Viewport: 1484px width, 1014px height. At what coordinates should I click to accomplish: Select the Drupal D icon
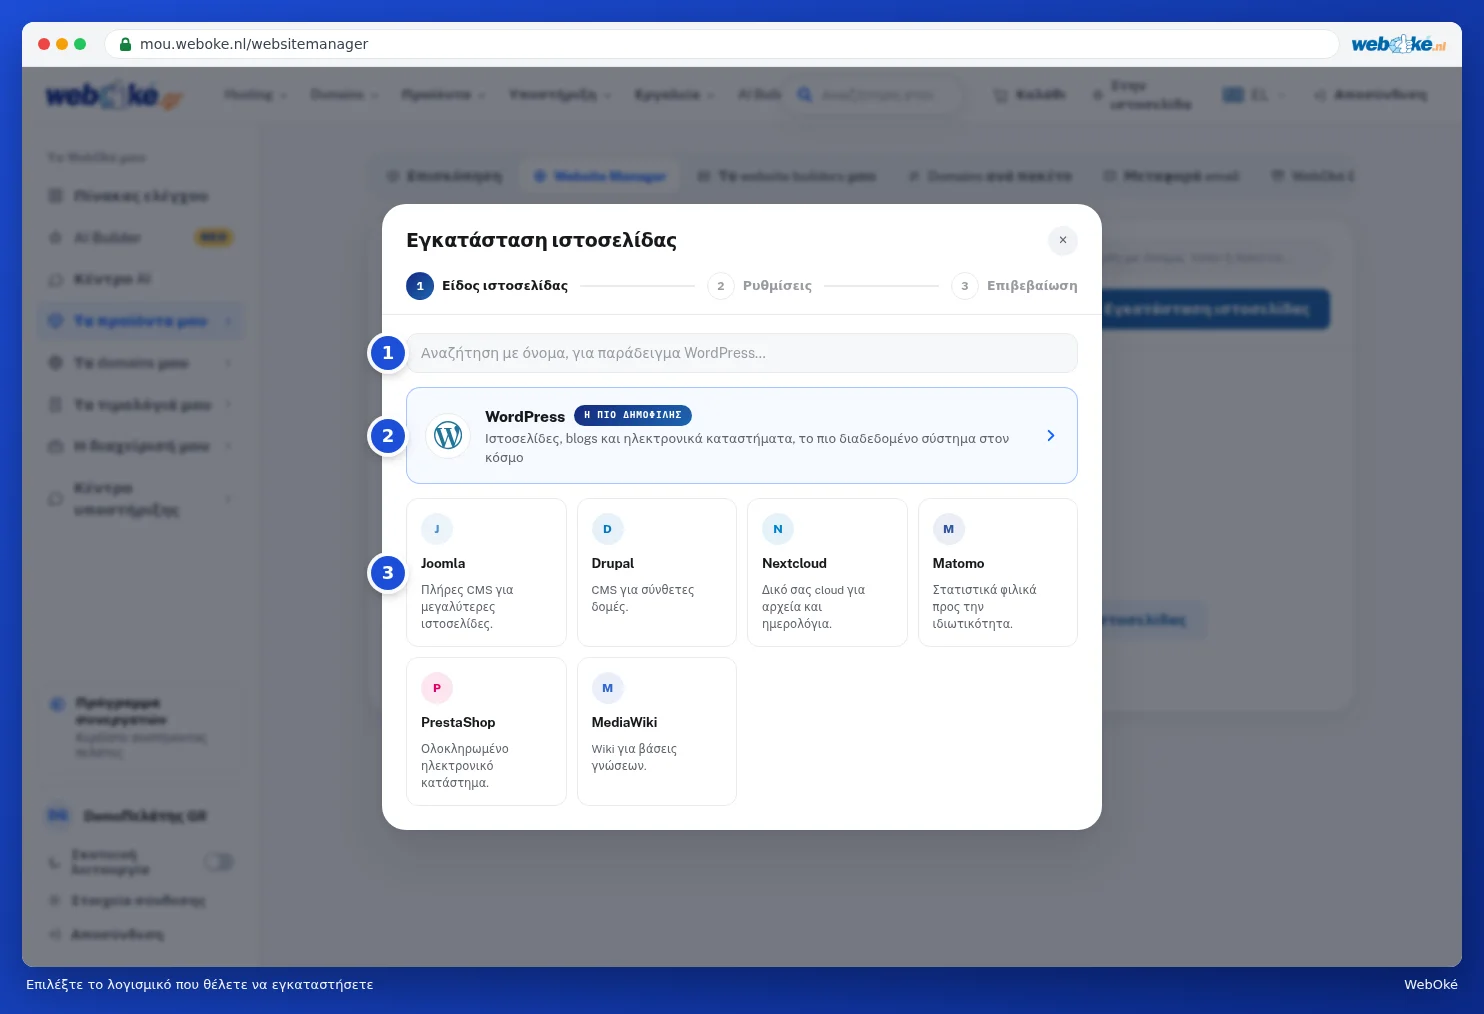click(607, 529)
